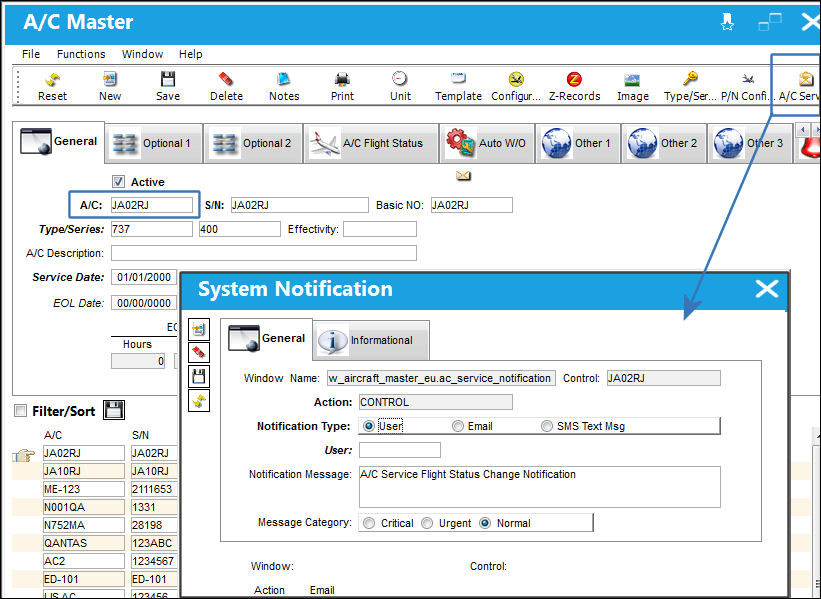Enable the Filter/Sort checkbox
Image resolution: width=821 pixels, height=599 pixels.
tap(20, 411)
